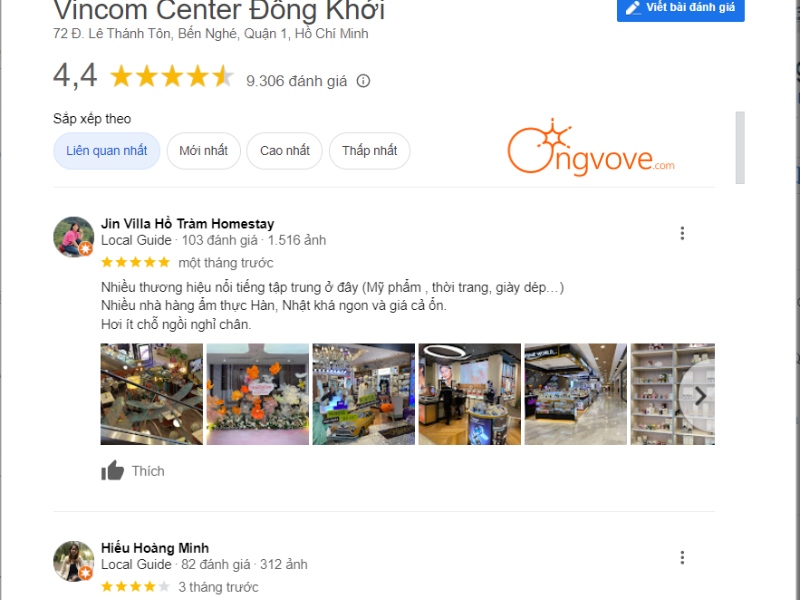Sort reviews by Cao nhất

285,151
